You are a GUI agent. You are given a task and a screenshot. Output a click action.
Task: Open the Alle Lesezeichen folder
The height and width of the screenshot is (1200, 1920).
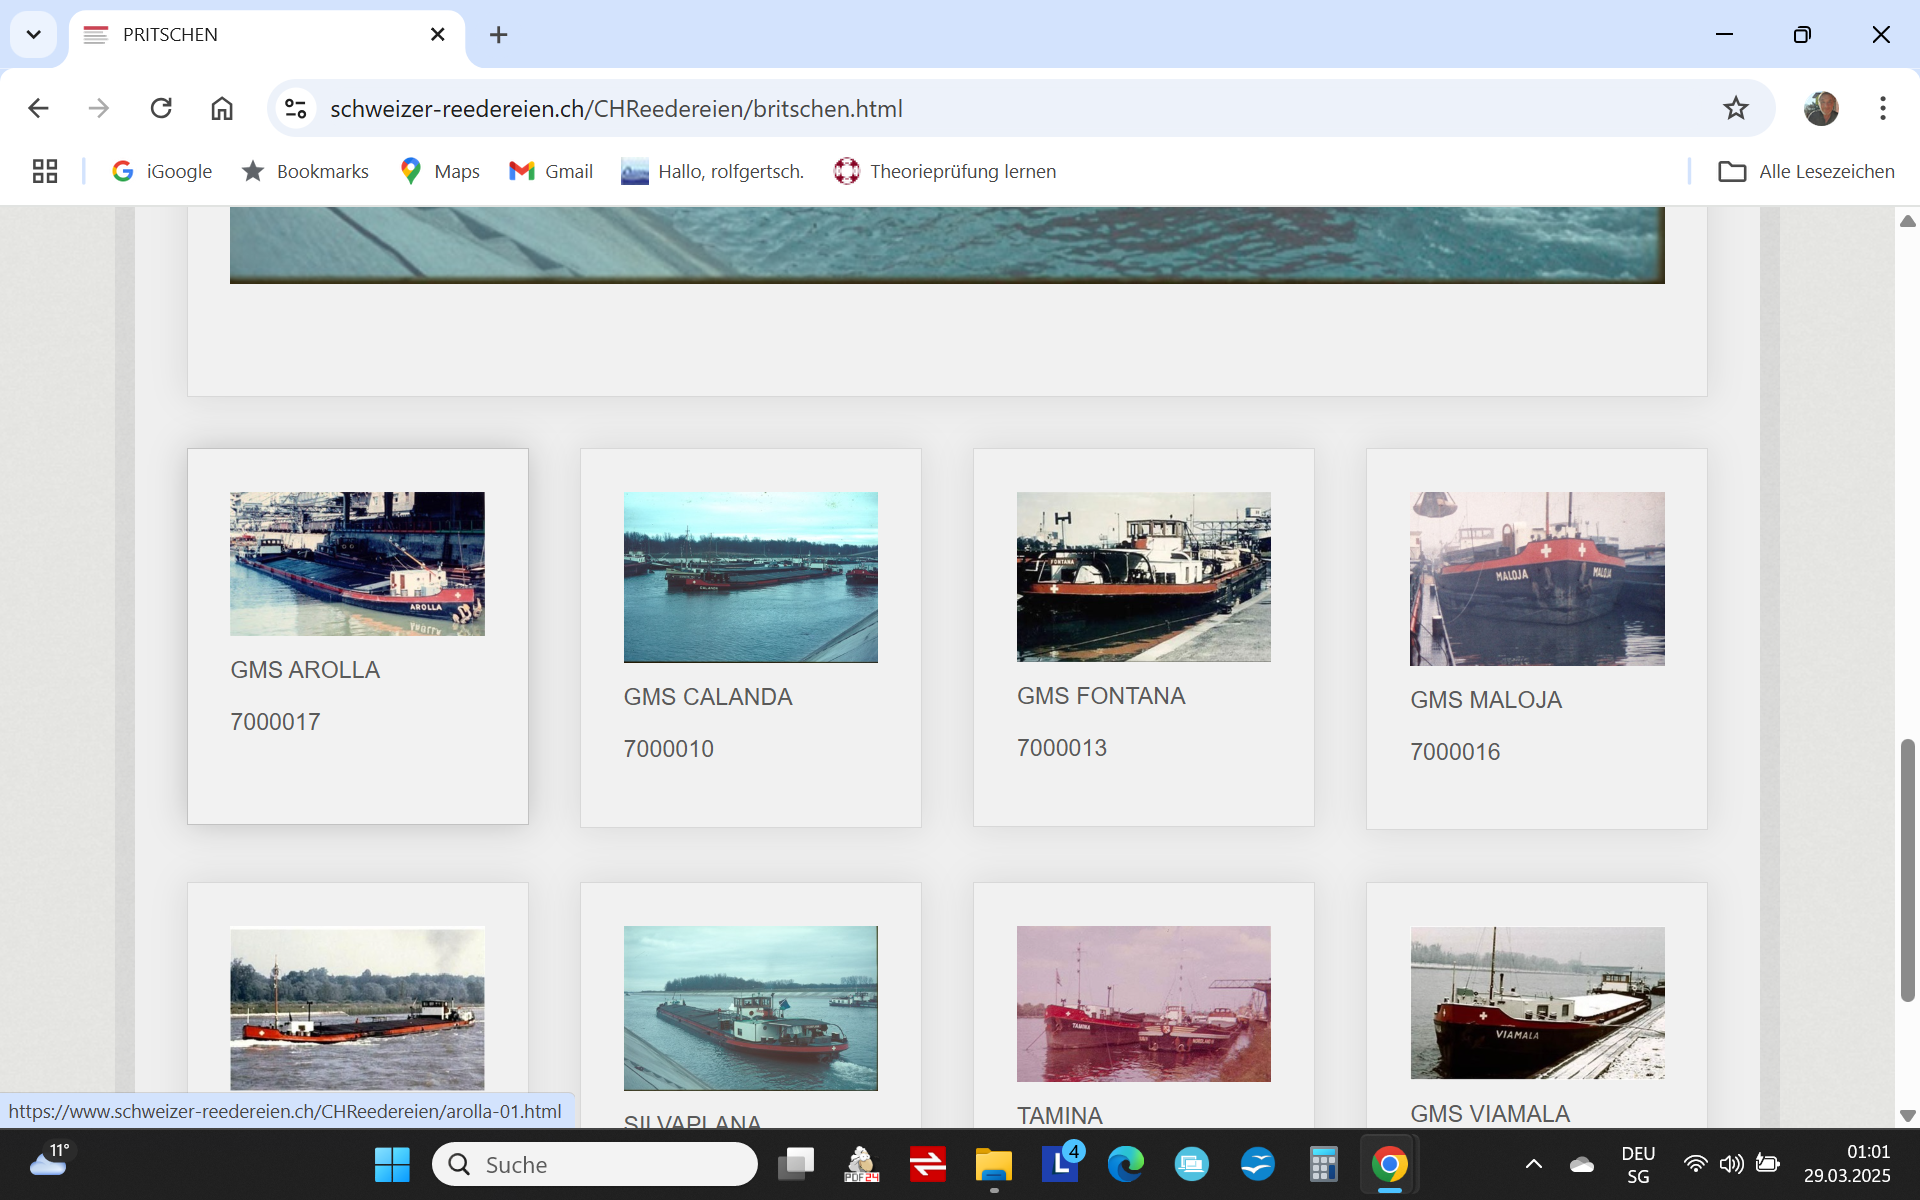(1806, 171)
